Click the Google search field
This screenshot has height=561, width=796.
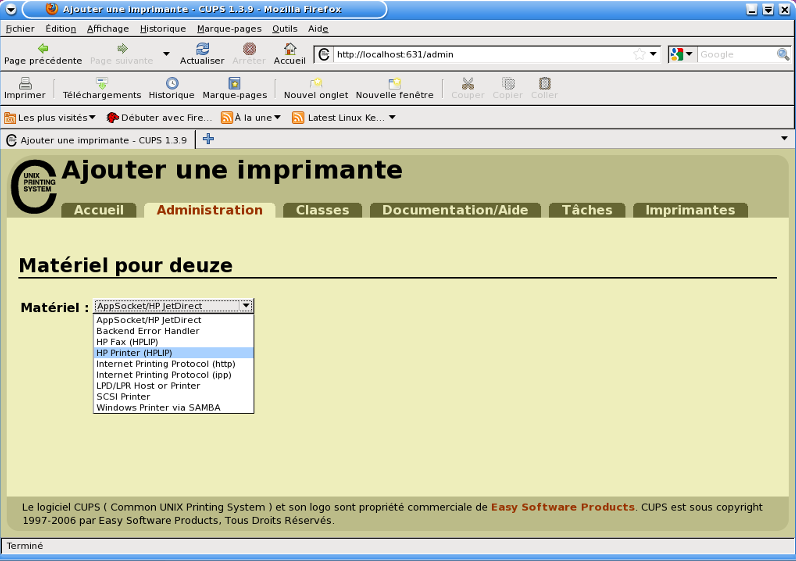coord(736,54)
